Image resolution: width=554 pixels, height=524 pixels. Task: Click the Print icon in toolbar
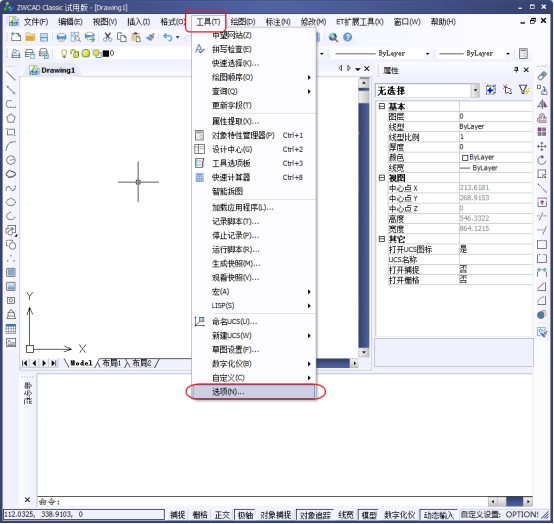pyautogui.click(x=61, y=37)
